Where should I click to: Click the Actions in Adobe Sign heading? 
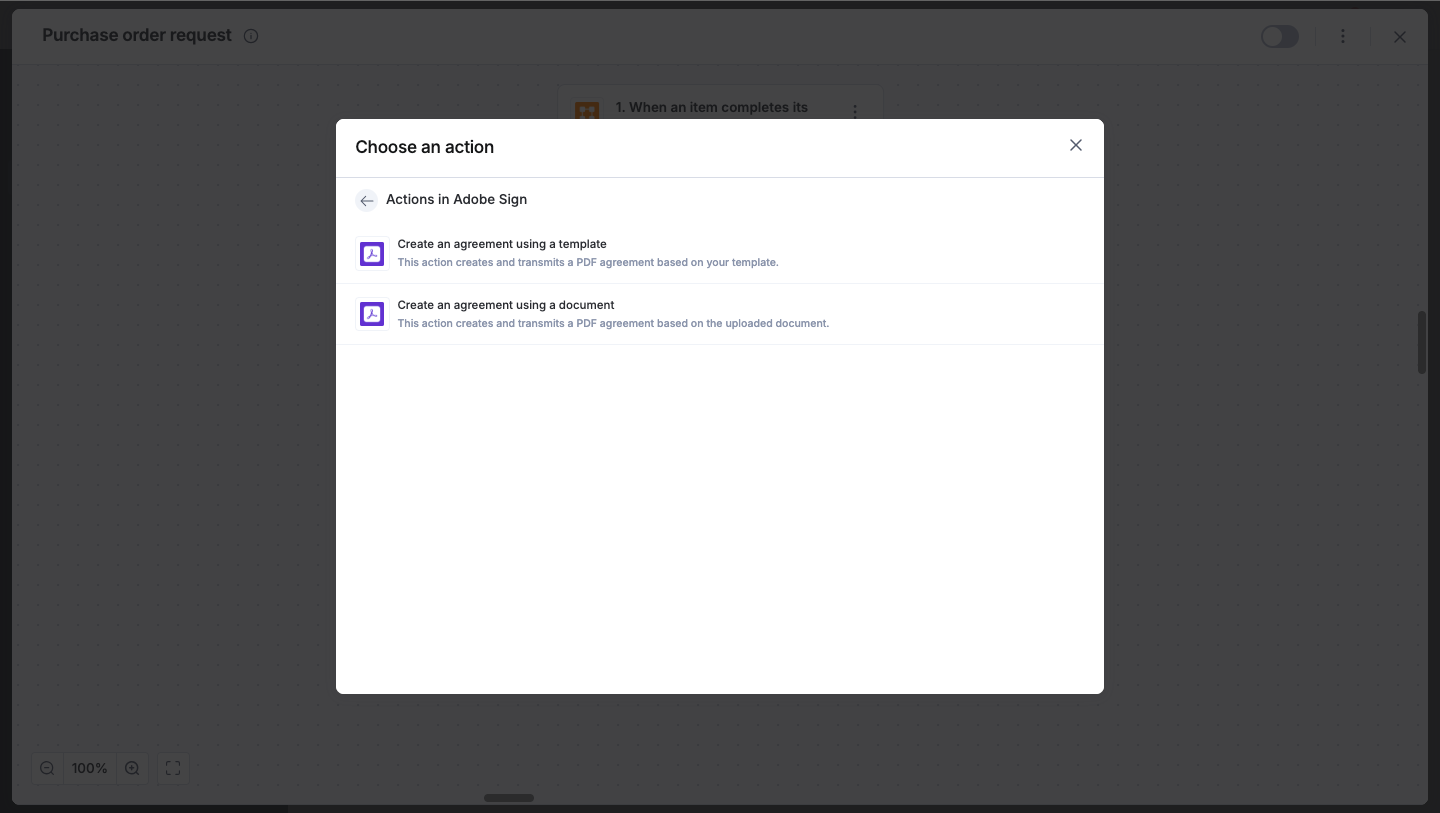pos(456,199)
